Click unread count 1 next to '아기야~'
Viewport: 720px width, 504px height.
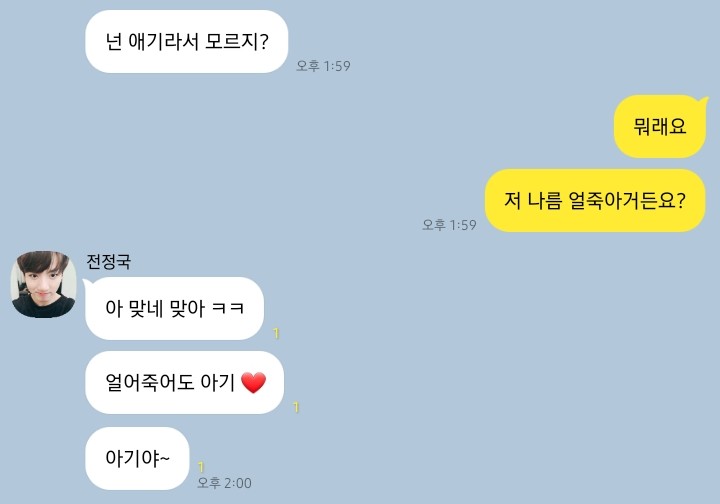(x=201, y=467)
